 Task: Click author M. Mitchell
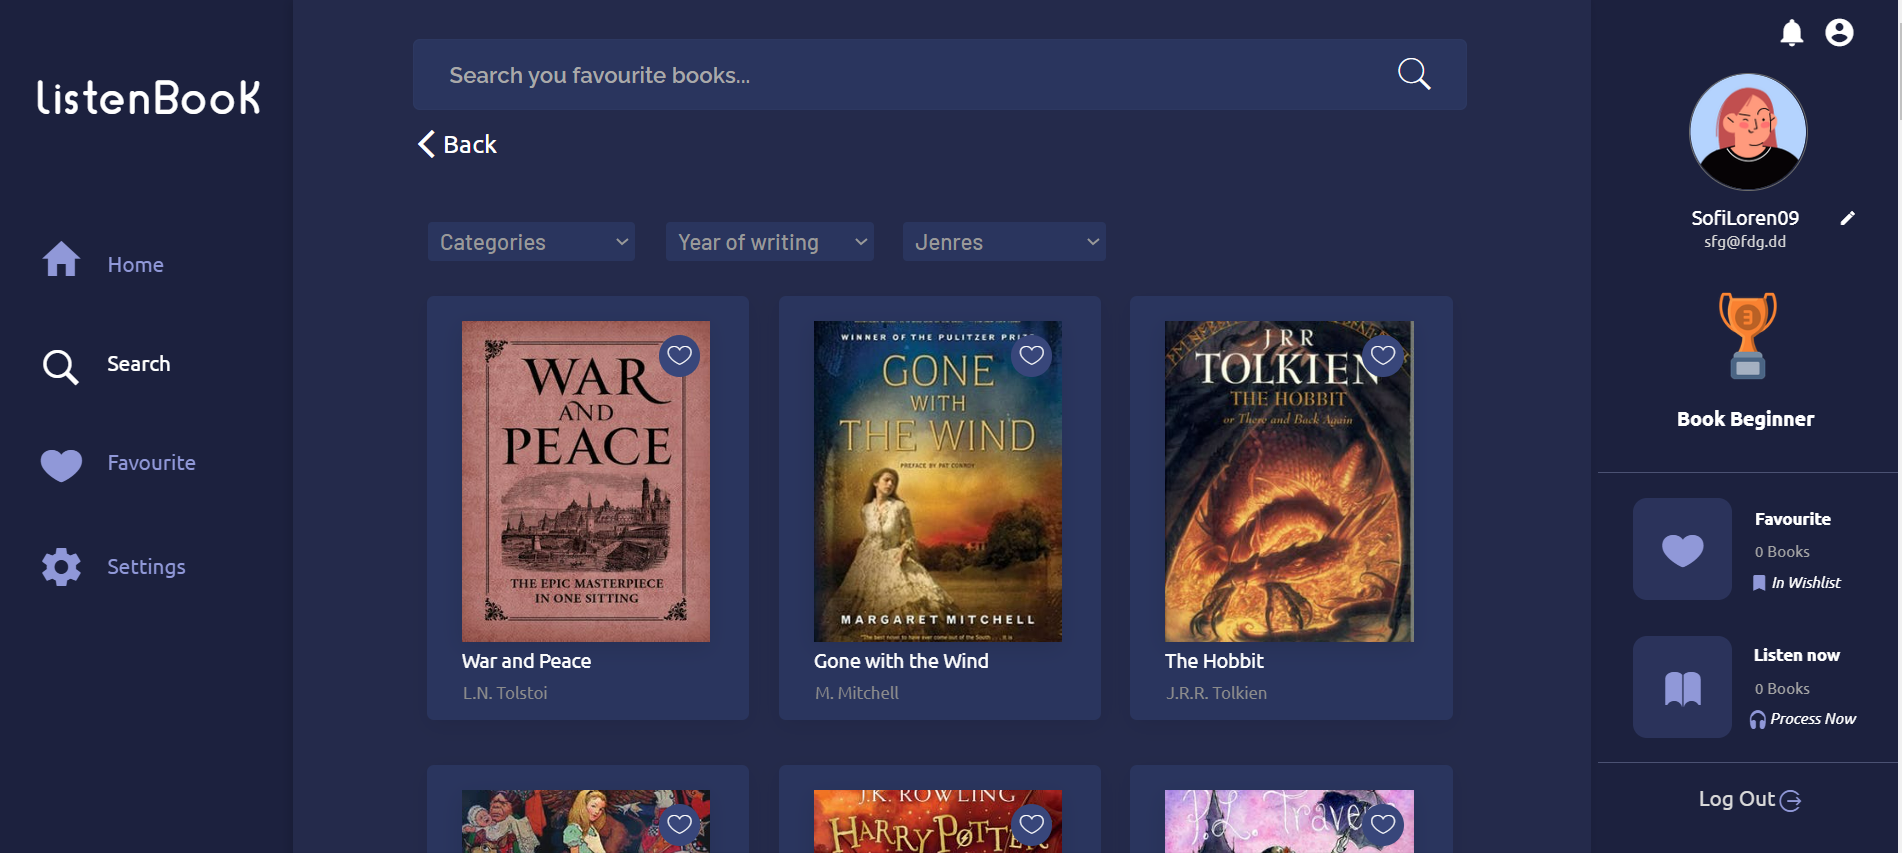point(856,693)
